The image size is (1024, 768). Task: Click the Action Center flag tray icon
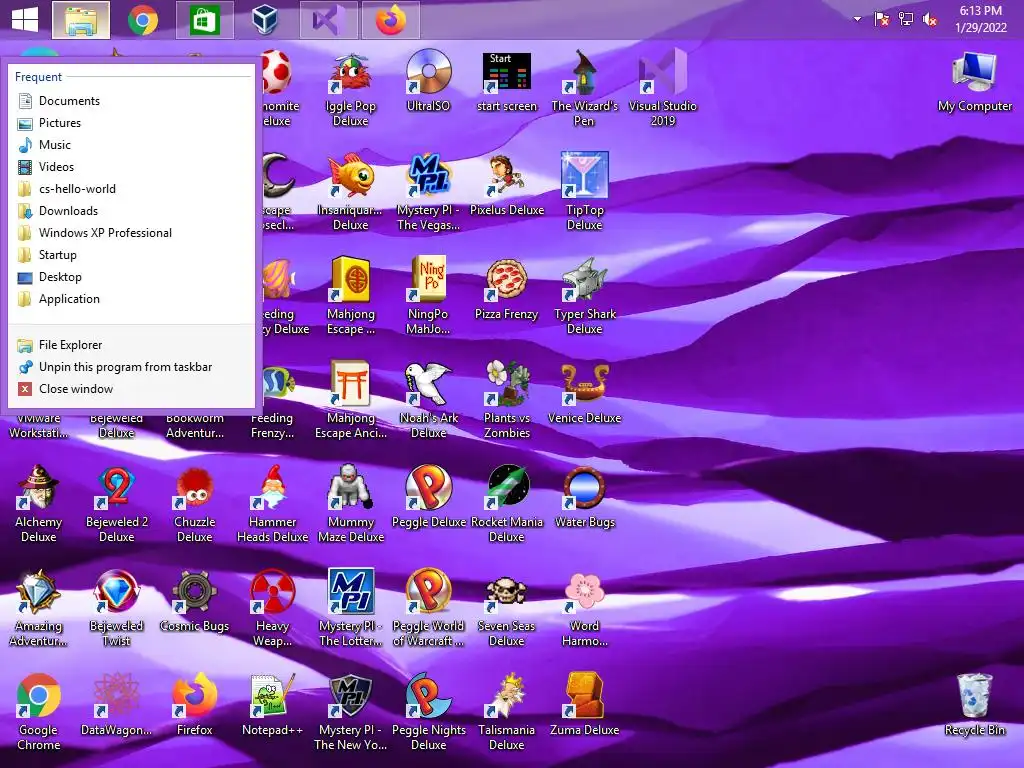tap(881, 19)
